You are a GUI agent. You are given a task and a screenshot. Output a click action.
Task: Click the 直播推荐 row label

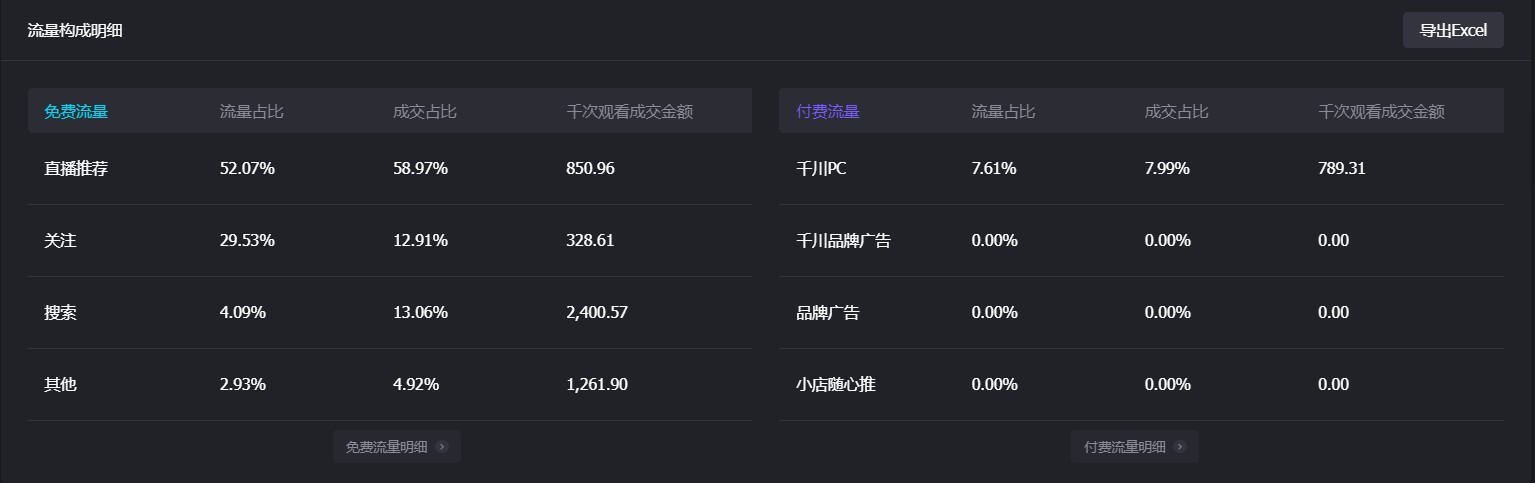click(76, 168)
